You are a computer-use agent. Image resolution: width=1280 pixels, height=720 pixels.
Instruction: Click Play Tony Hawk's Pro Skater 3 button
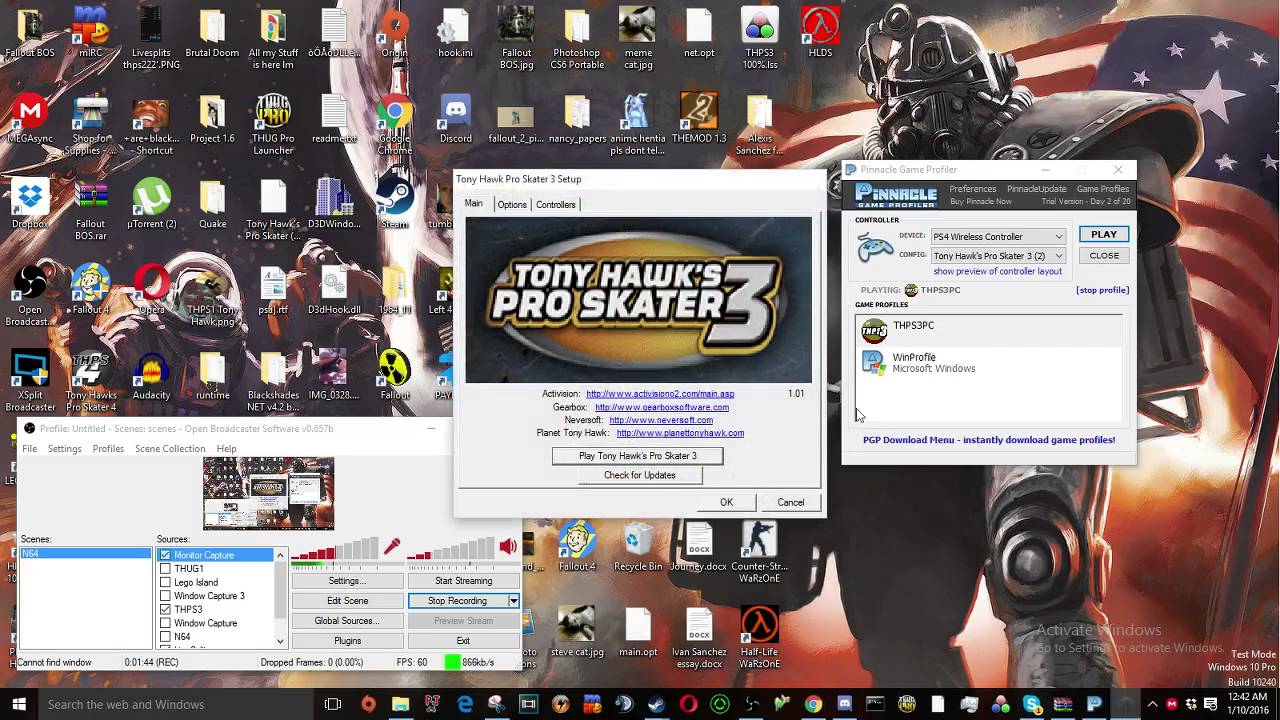coord(637,456)
